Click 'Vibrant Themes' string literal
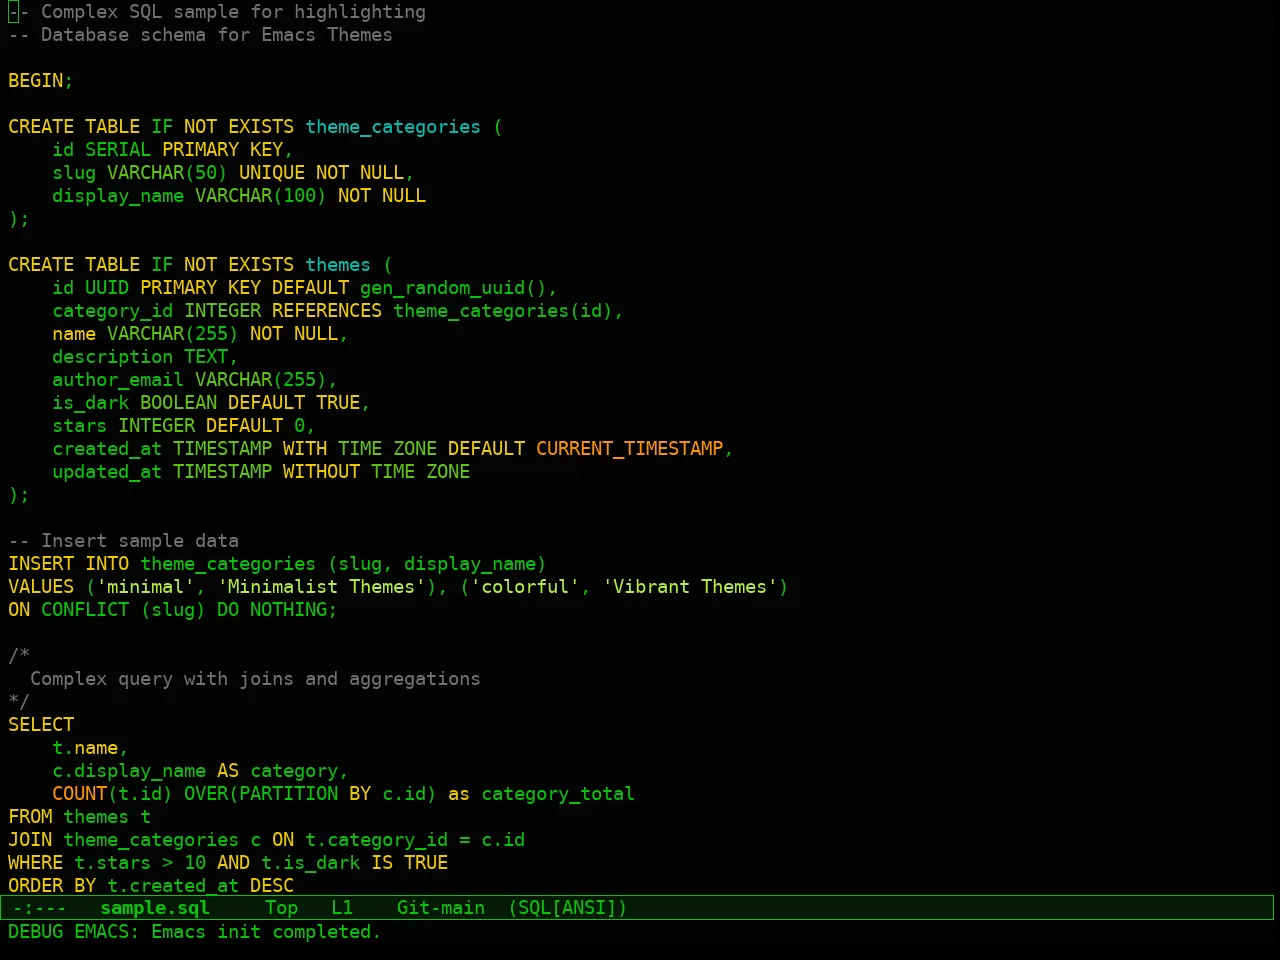Viewport: 1280px width, 960px height. tap(690, 587)
